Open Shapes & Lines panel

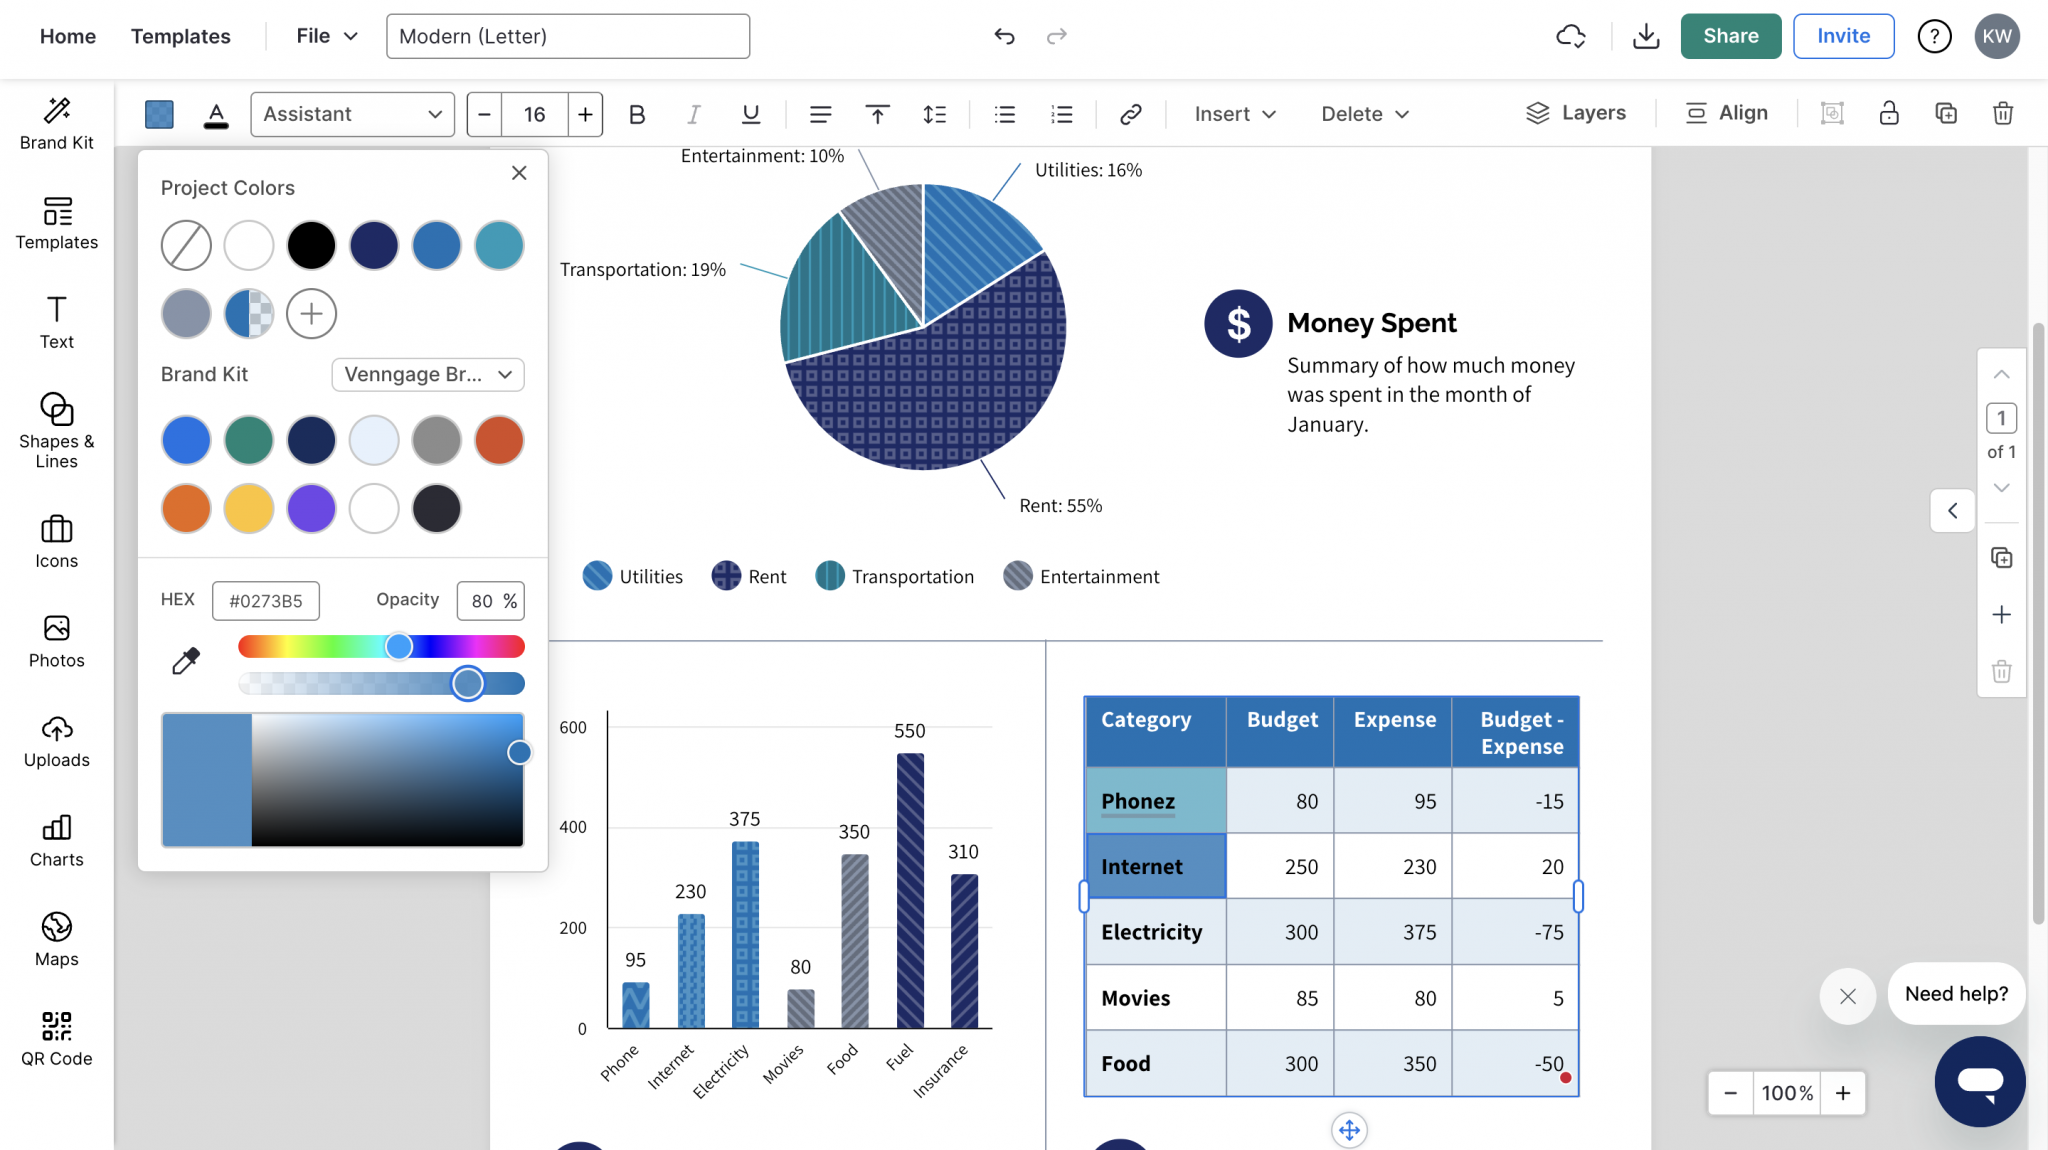click(56, 430)
